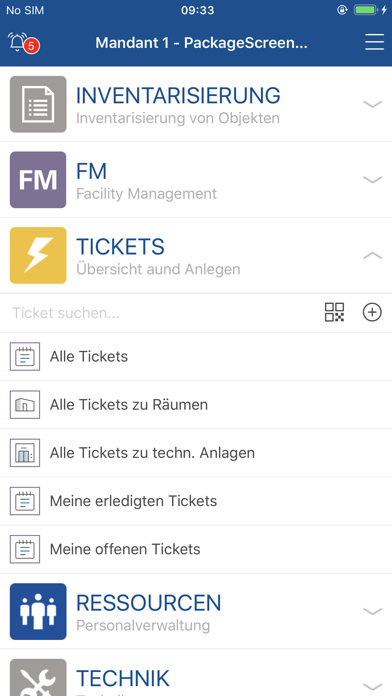The width and height of the screenshot is (392, 696).
Task: Focus the Ticket suchen search field
Action: tap(160, 313)
